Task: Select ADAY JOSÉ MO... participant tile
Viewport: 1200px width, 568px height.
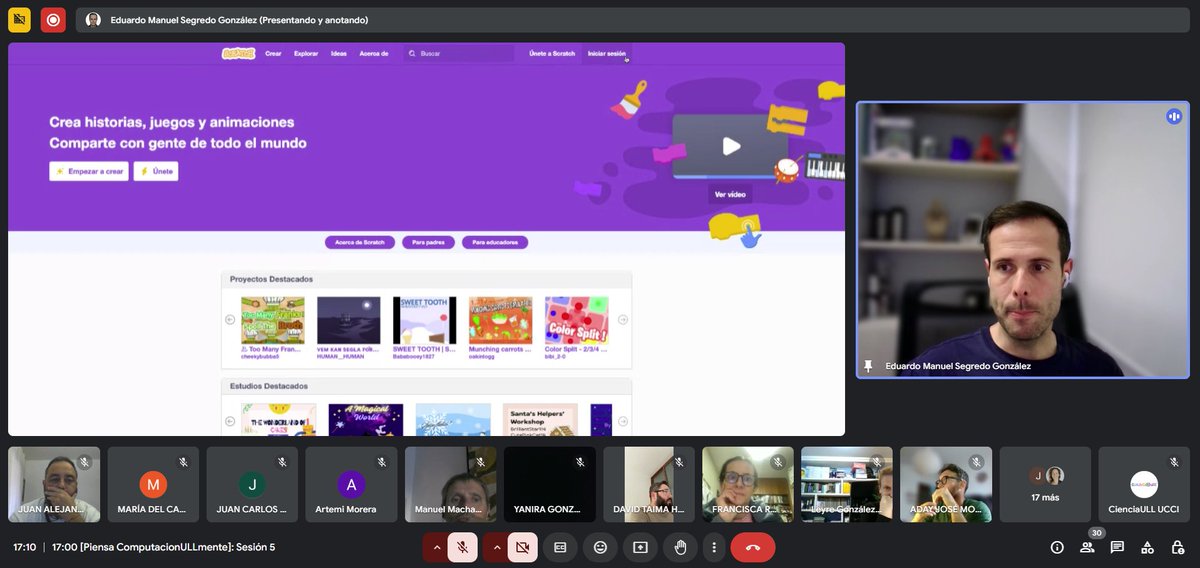Action: click(x=945, y=484)
